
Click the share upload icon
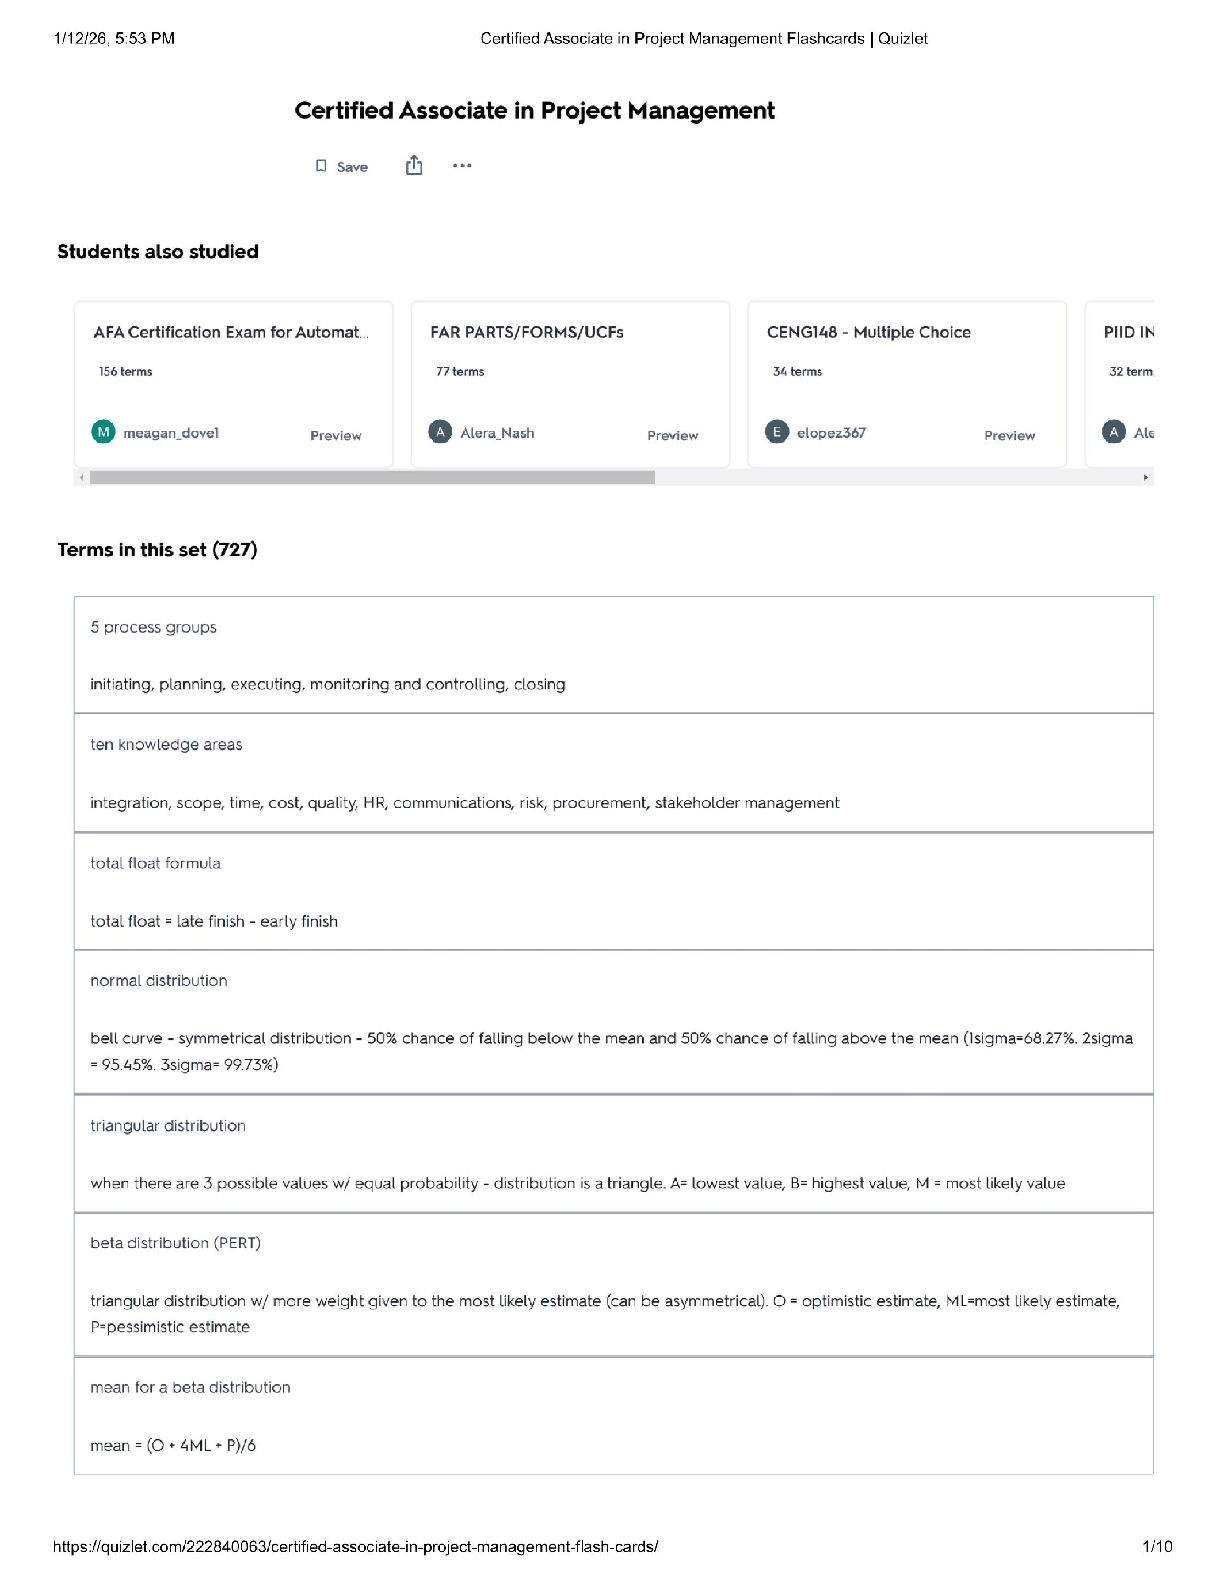(414, 166)
